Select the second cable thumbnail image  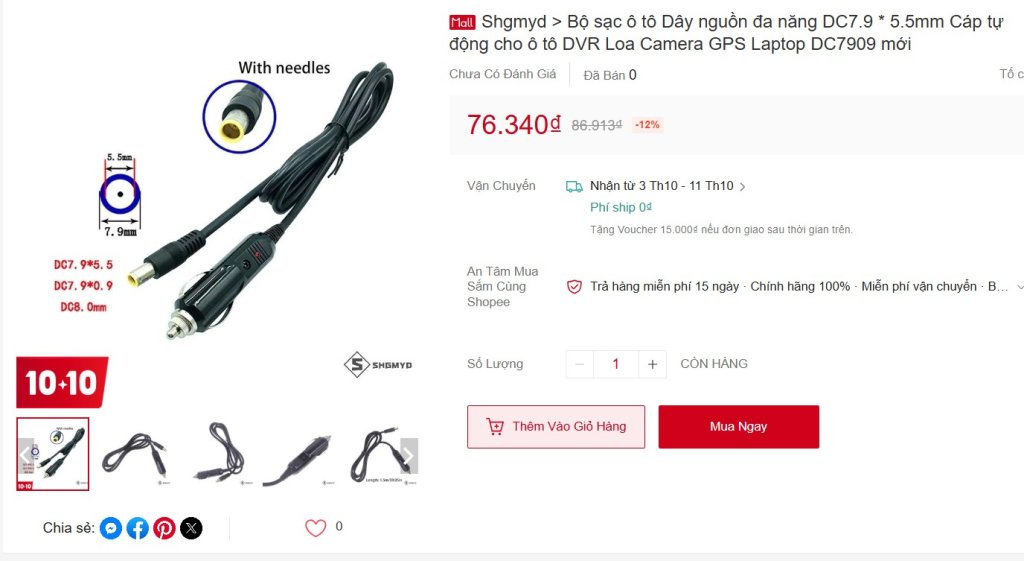point(136,455)
